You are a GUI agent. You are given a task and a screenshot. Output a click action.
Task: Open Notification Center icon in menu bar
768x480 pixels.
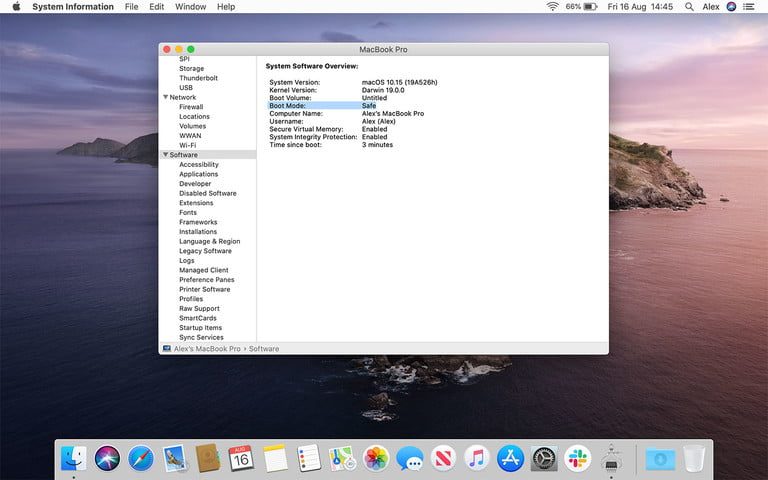pyautogui.click(x=748, y=7)
